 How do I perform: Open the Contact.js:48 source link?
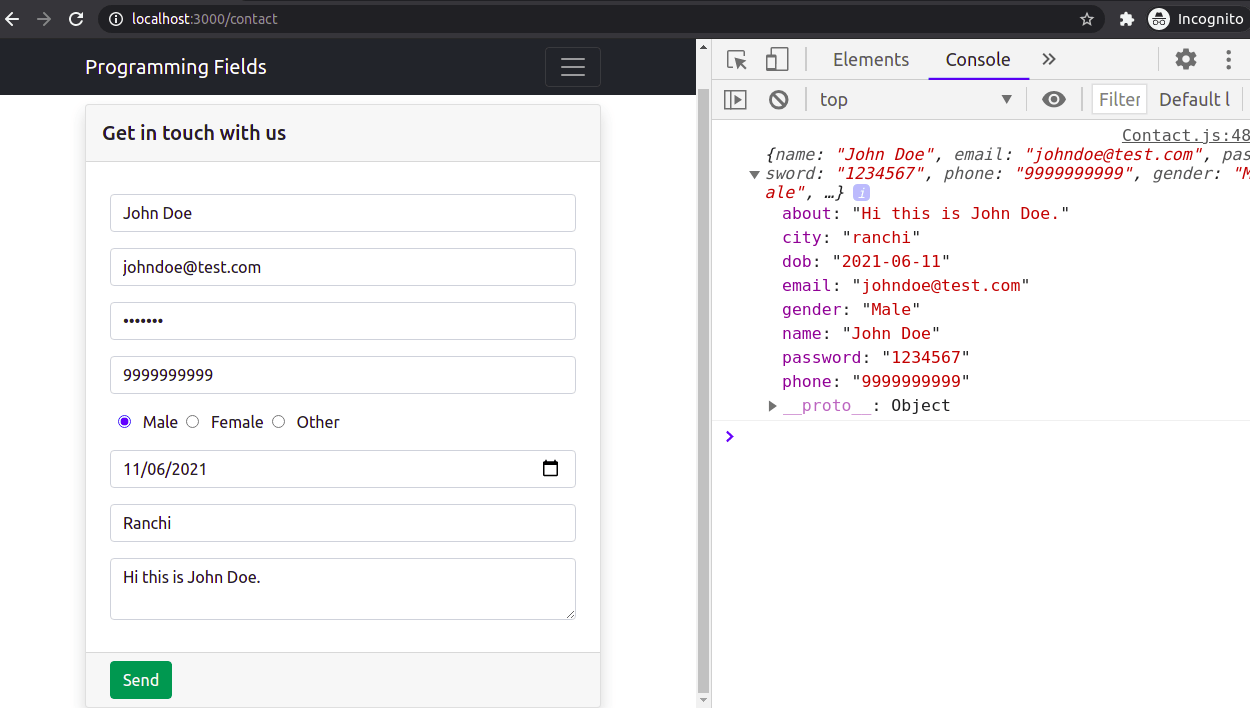click(1186, 135)
